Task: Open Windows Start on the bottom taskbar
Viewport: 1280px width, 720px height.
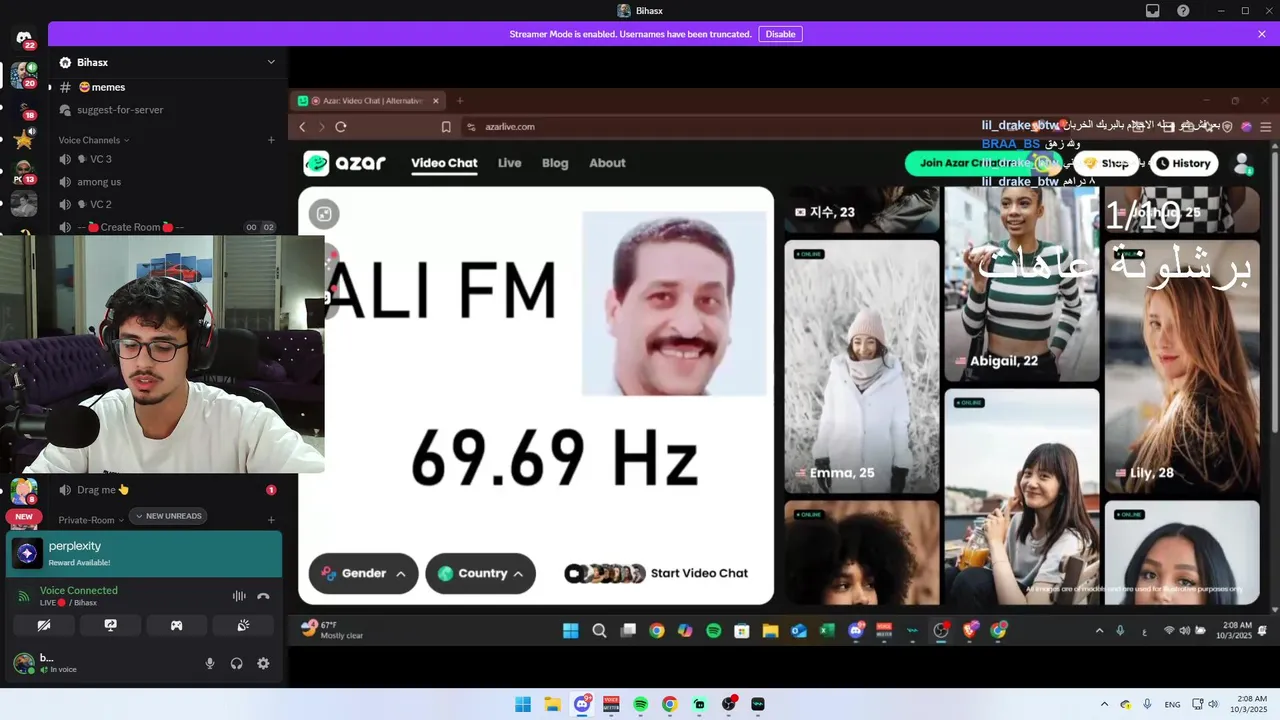Action: pos(523,704)
